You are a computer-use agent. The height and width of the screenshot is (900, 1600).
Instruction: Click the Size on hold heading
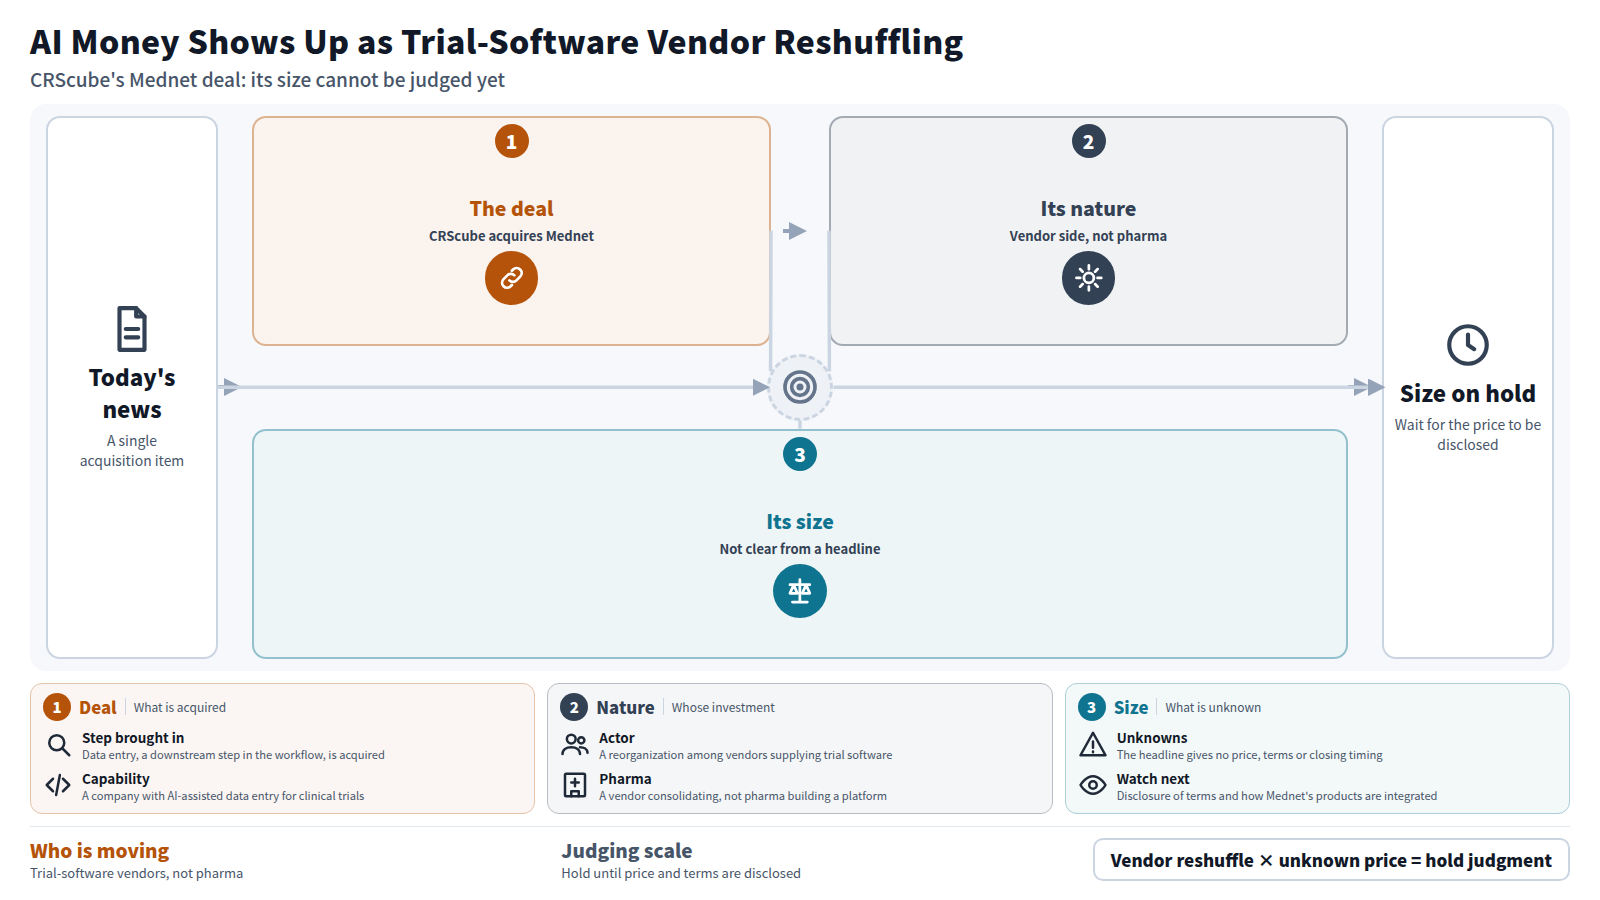click(x=1468, y=394)
